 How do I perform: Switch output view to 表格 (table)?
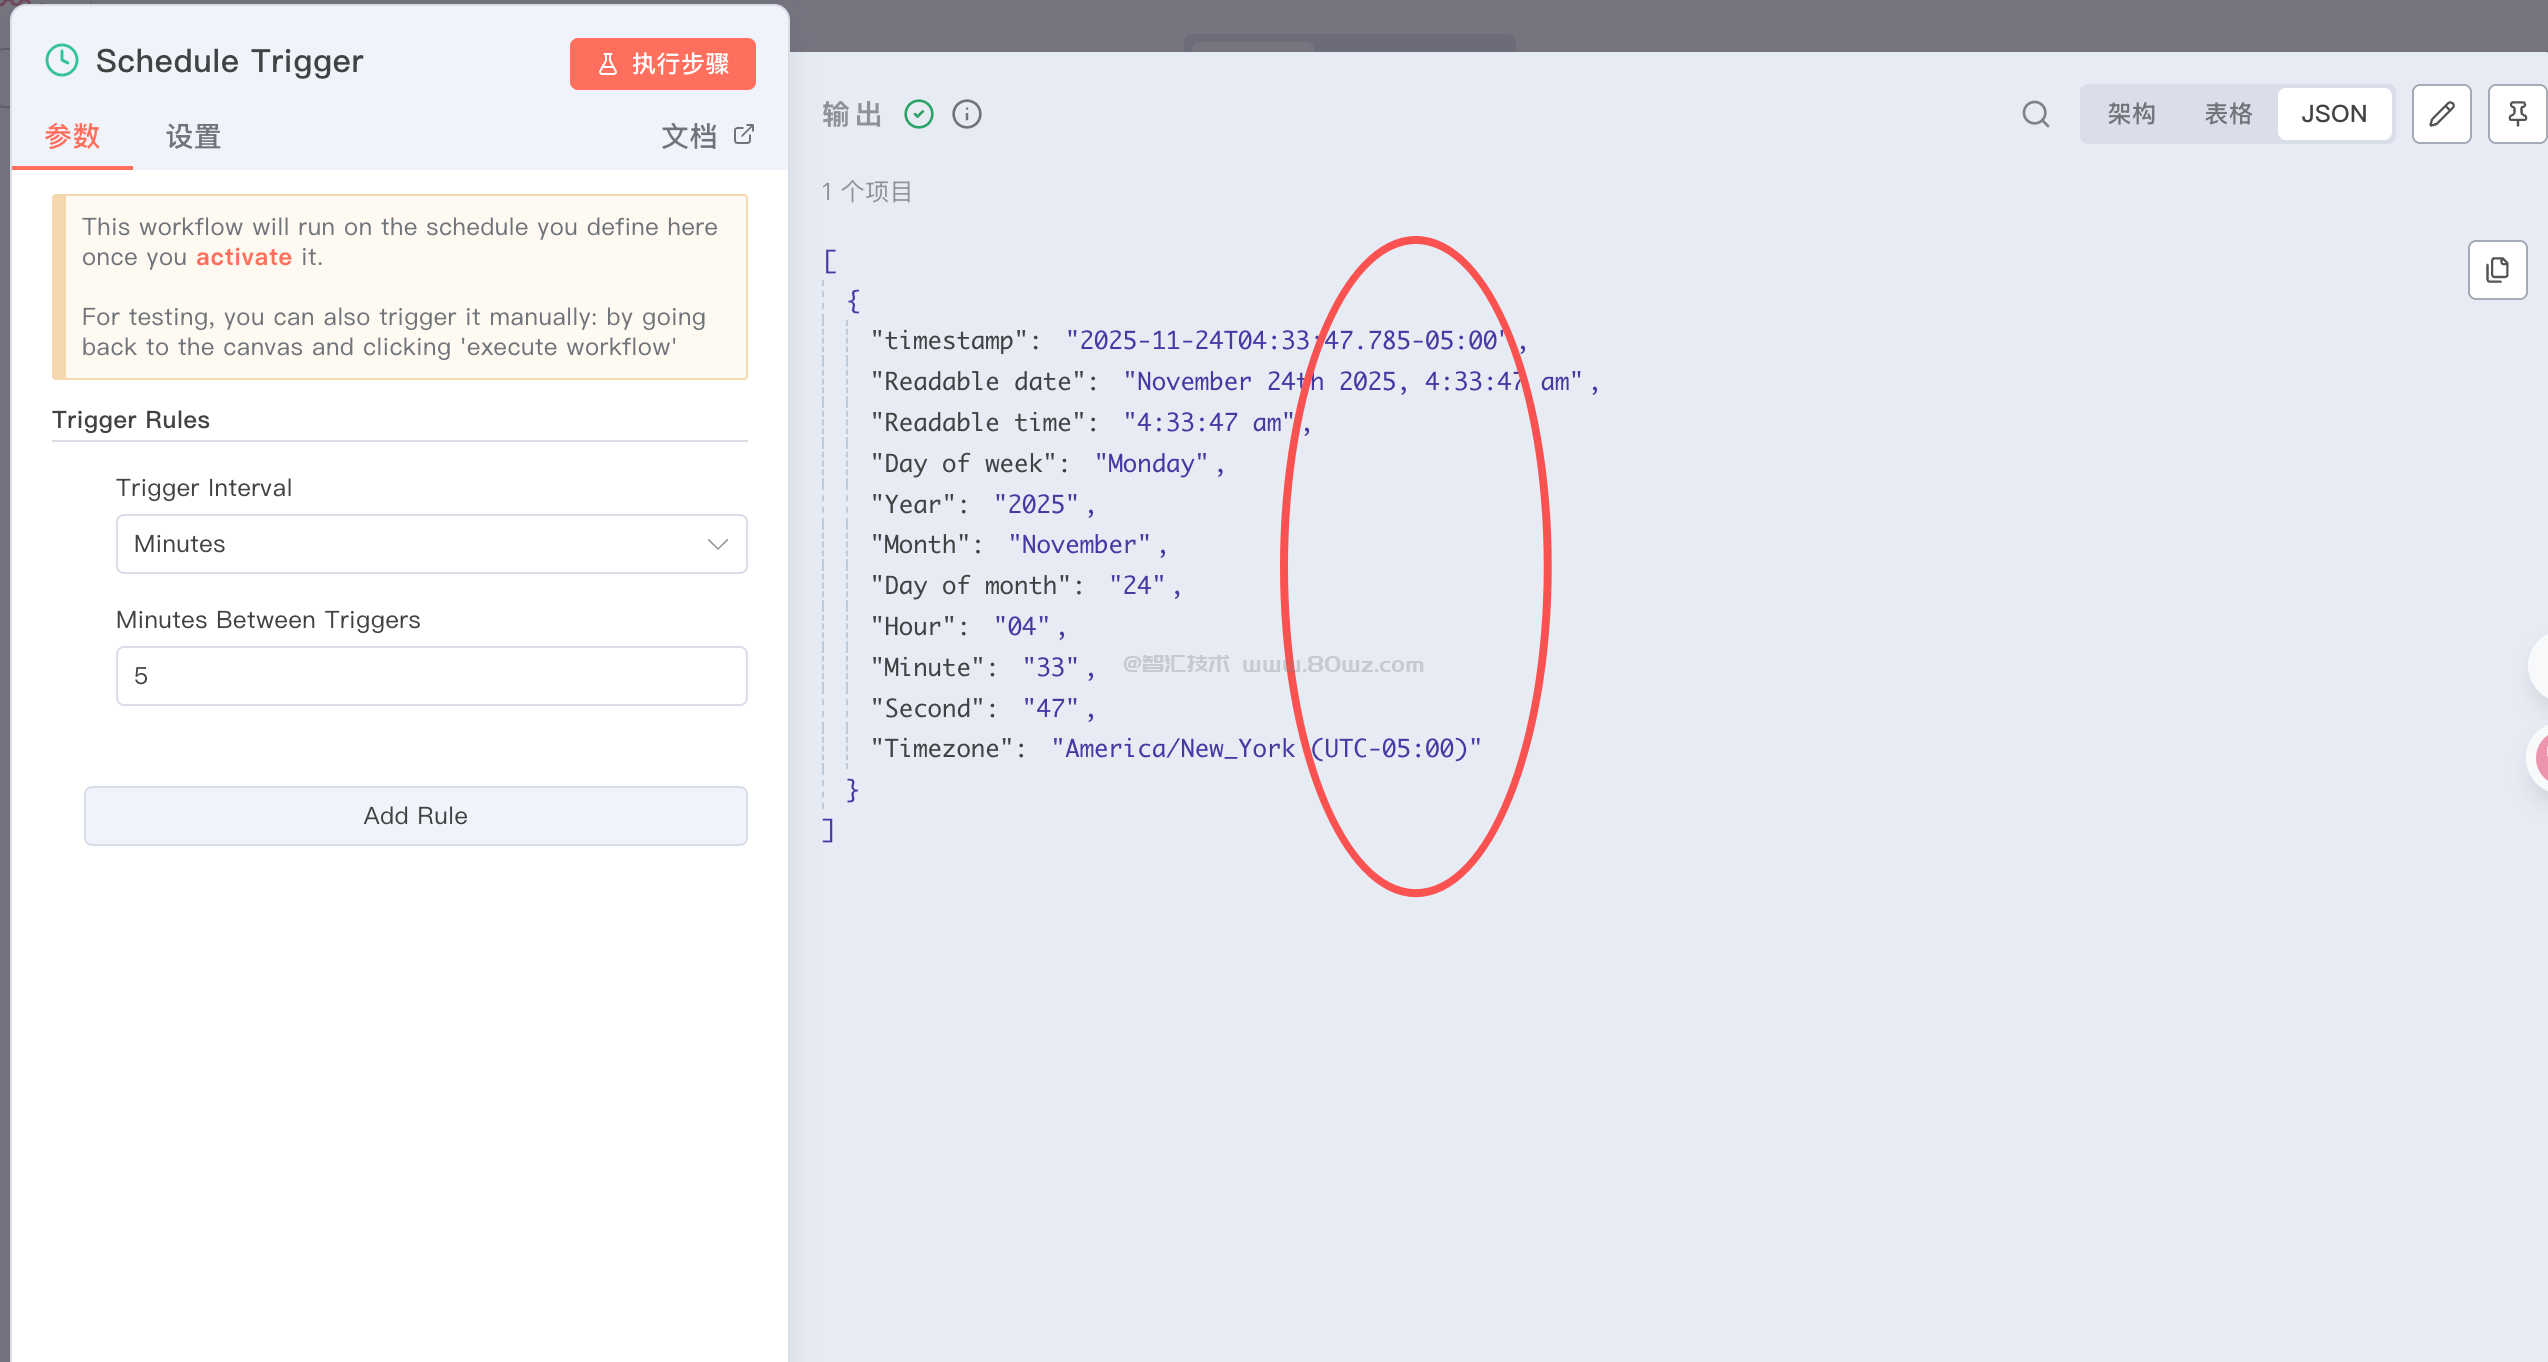(2228, 114)
